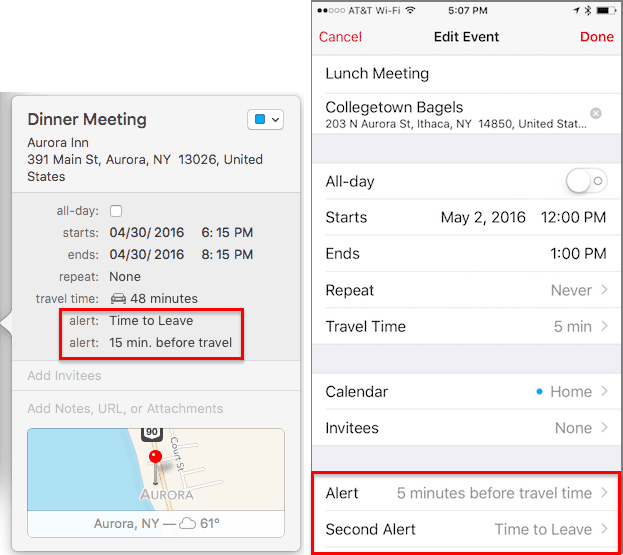
Task: Open the Repeat Never row
Action: (466, 290)
